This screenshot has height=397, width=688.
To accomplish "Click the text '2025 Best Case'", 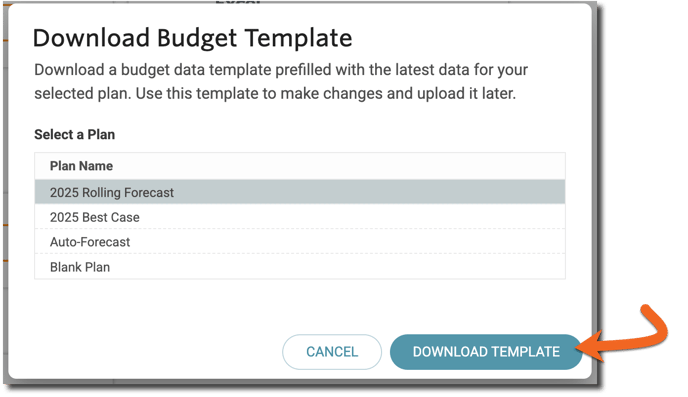I will pos(95,217).
